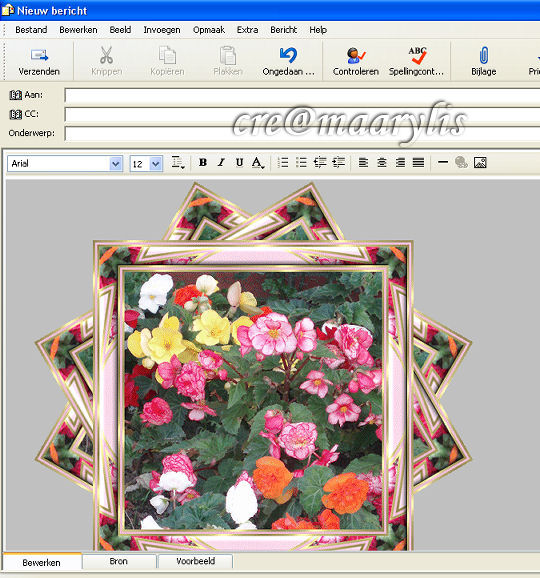
Task: Open the font size dropdown
Action: click(156, 164)
